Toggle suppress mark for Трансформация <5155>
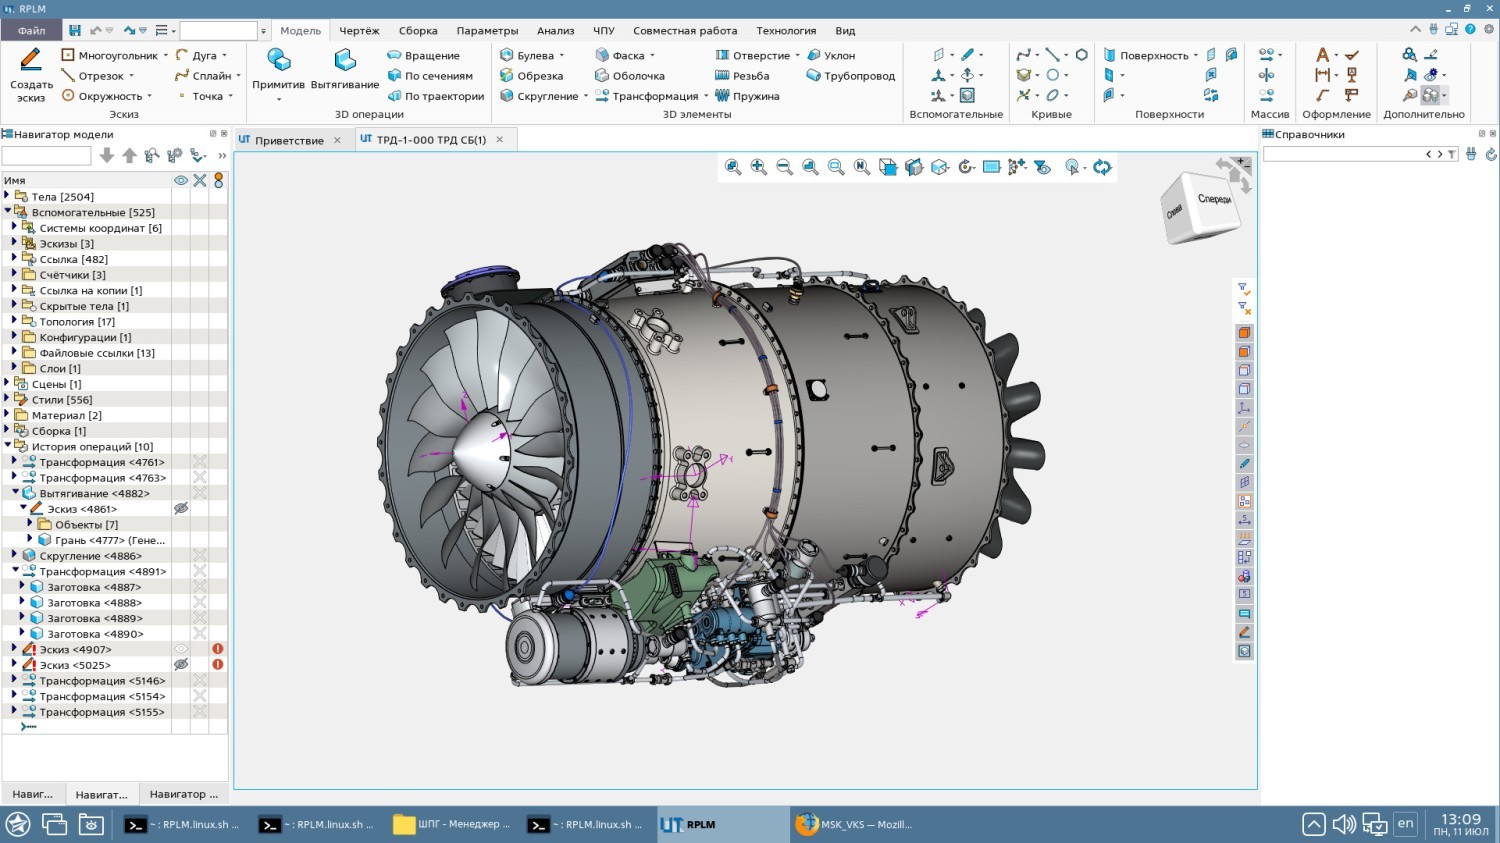This screenshot has width=1500, height=843. (x=200, y=712)
